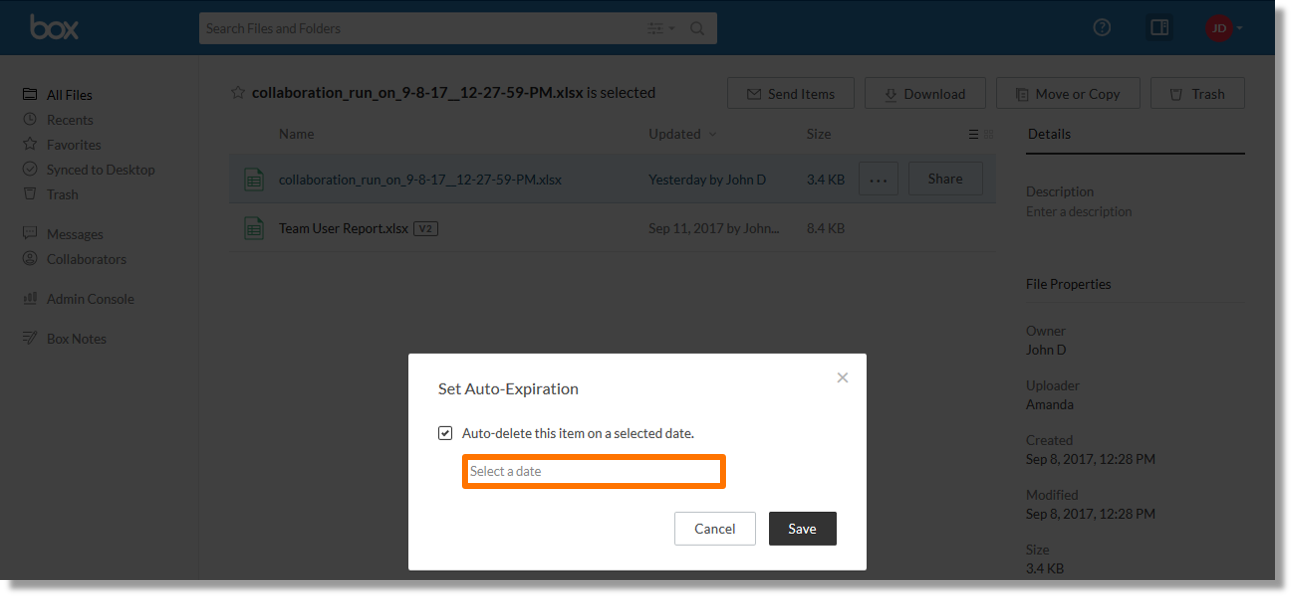Click the Synced to Desktop checkmark icon
Image resolution: width=1293 pixels, height=598 pixels.
(x=30, y=169)
